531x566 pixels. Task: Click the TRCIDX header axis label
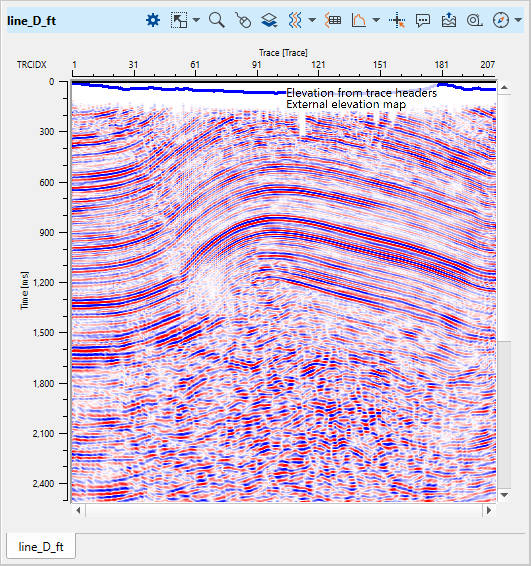pos(32,65)
